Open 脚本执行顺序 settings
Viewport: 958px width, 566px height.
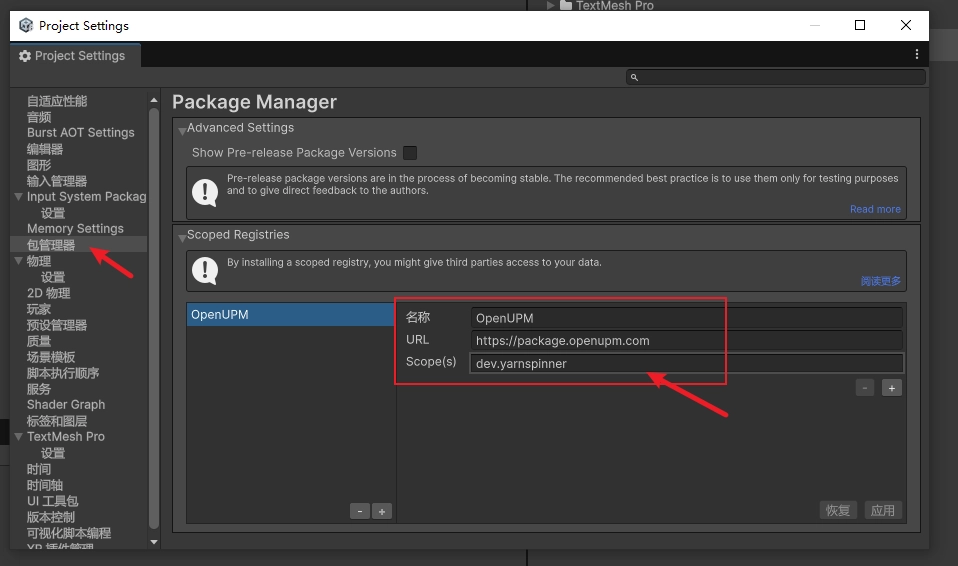[x=63, y=373]
